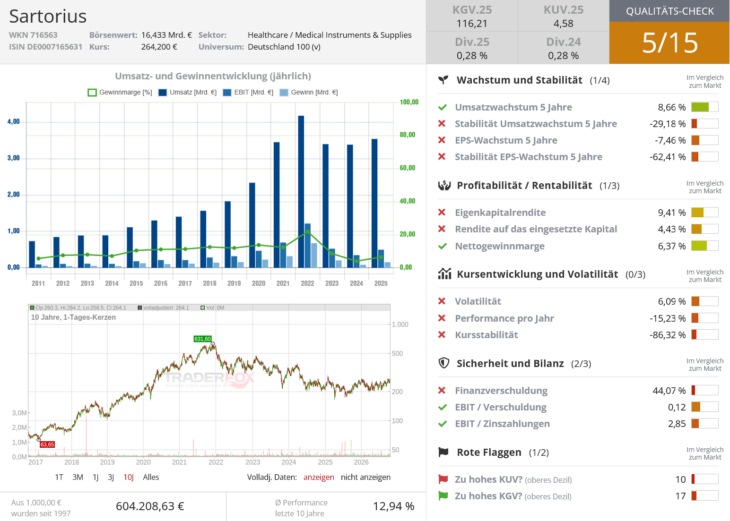Image resolution: width=730 pixels, height=521 pixels.
Task: Open the Finanzverschuldung metric link
Action: [501, 390]
